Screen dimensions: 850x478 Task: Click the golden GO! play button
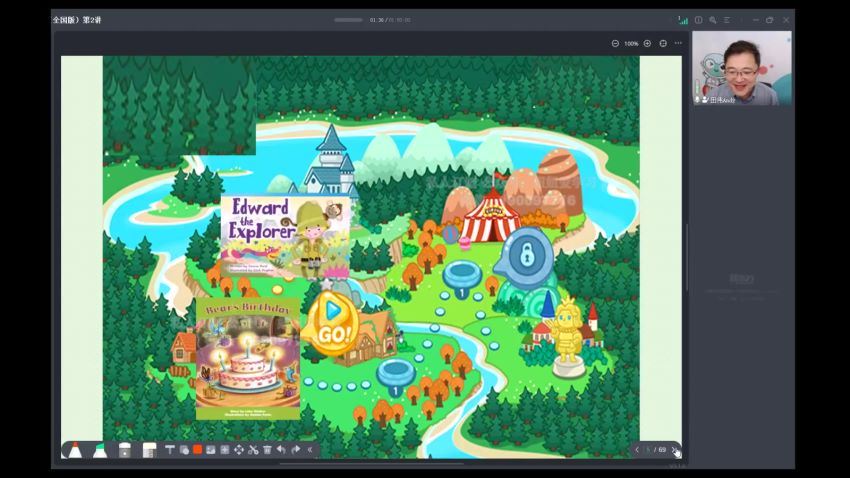pos(331,324)
